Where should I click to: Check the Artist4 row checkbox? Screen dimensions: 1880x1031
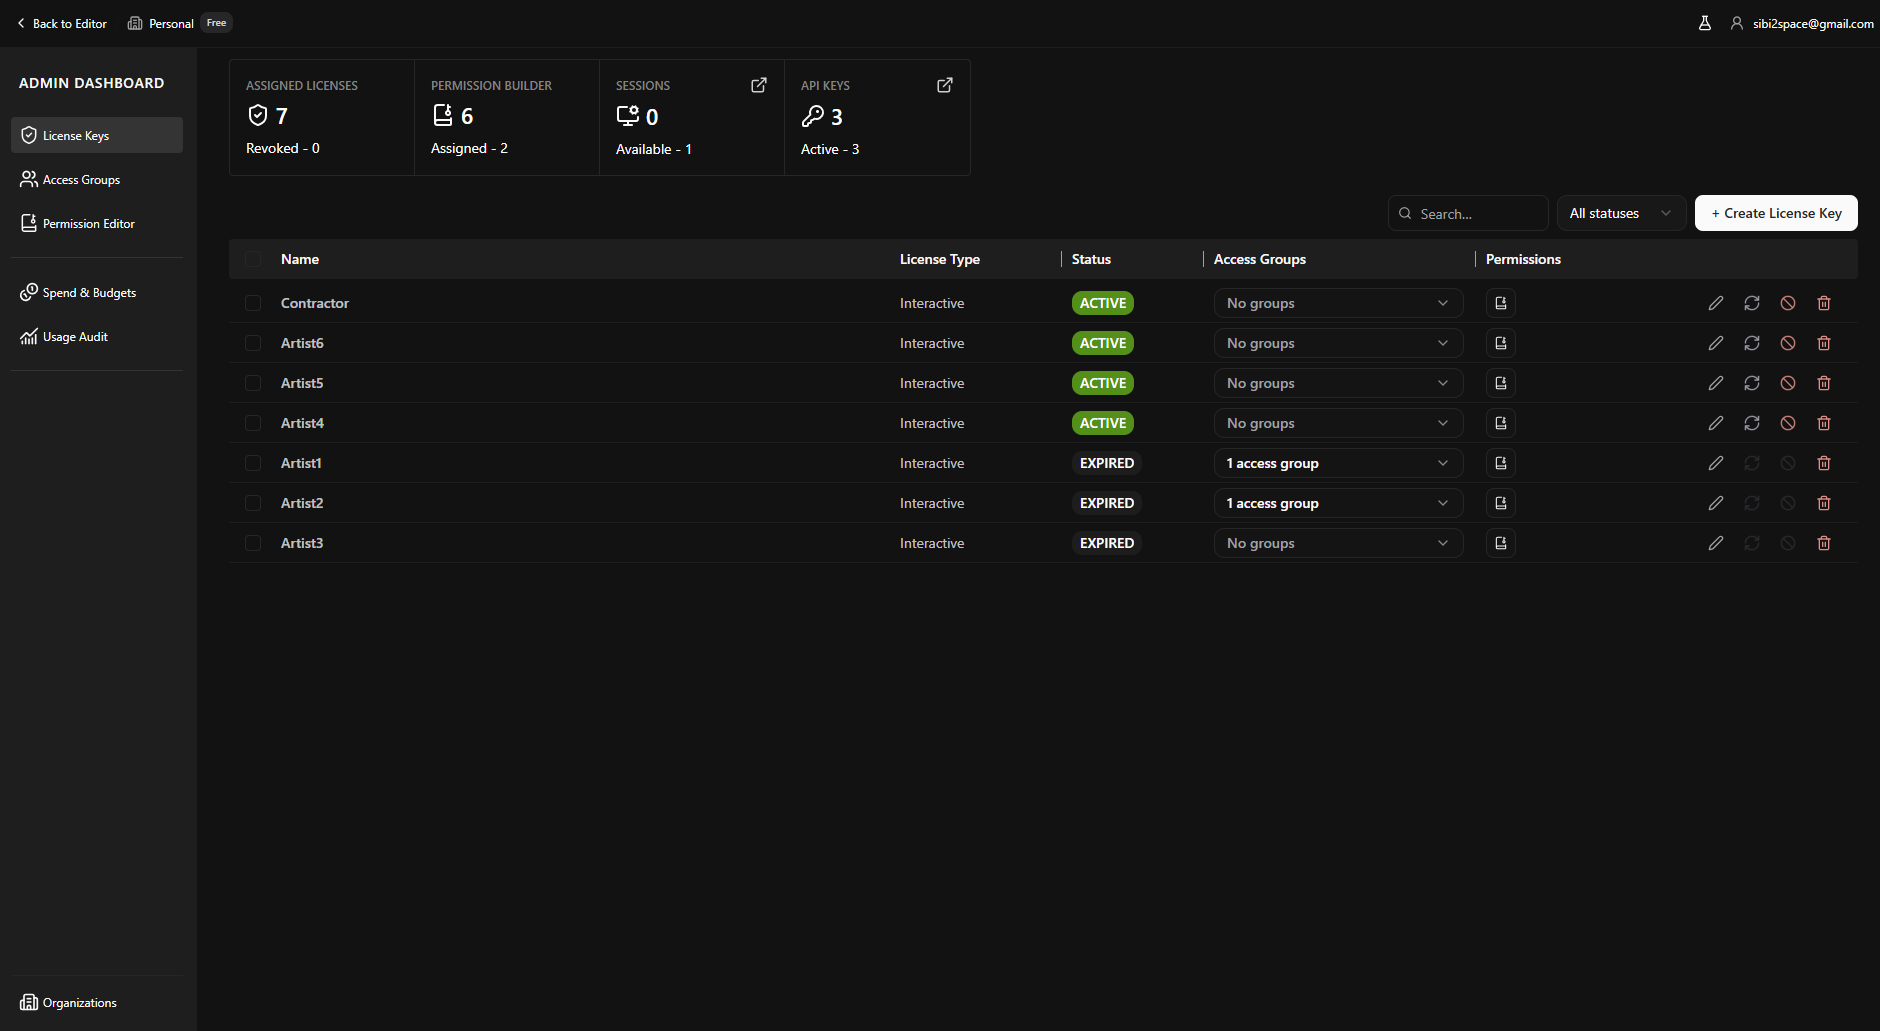pos(253,423)
